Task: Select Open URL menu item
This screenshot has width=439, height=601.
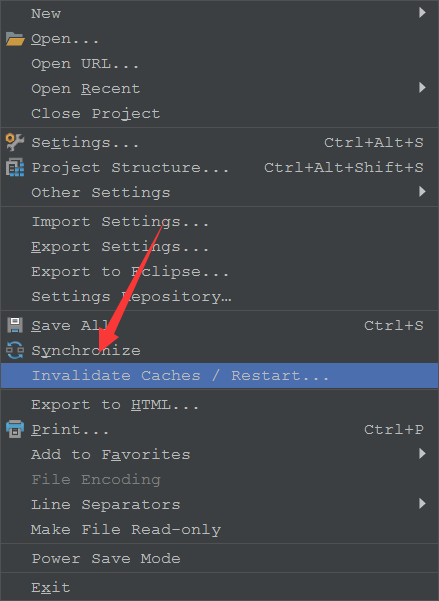Action: pos(219,64)
